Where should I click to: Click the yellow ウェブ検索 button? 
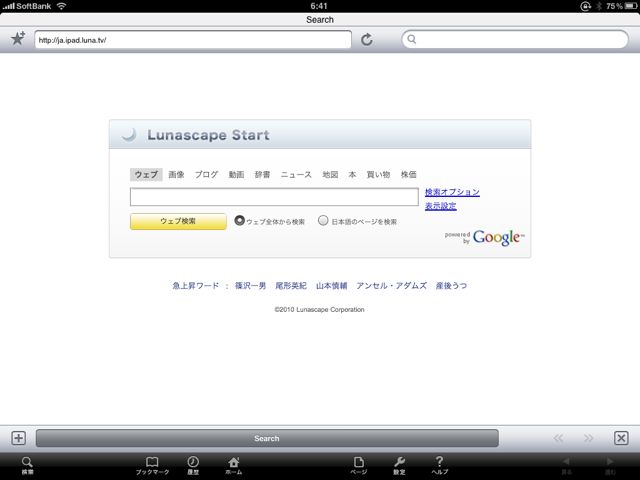point(178,221)
